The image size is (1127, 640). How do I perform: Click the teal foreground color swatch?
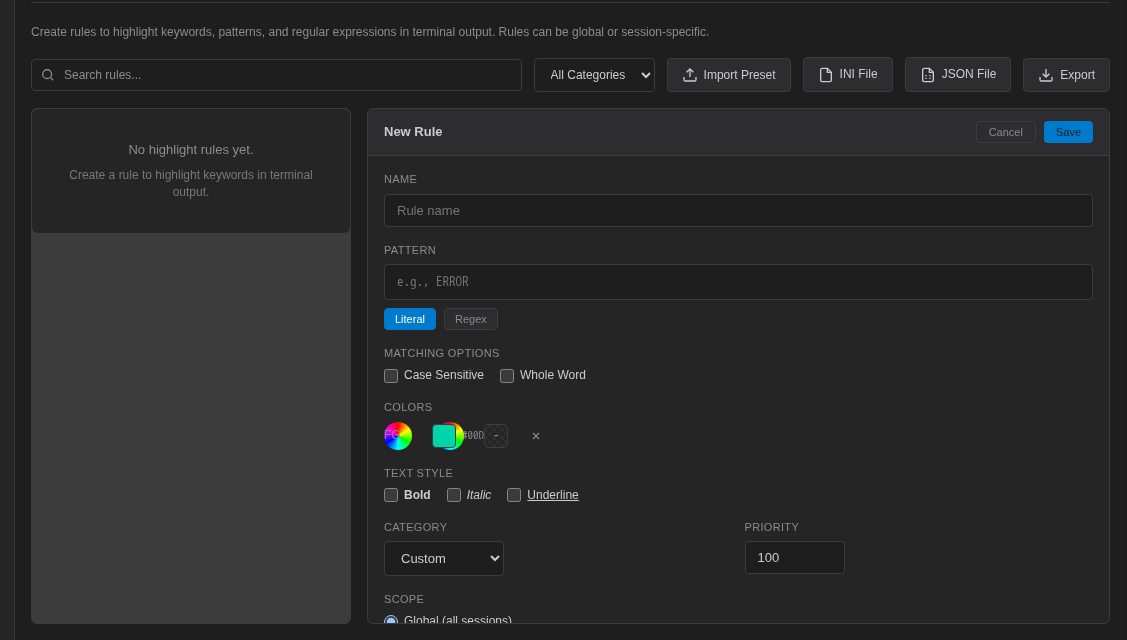444,436
